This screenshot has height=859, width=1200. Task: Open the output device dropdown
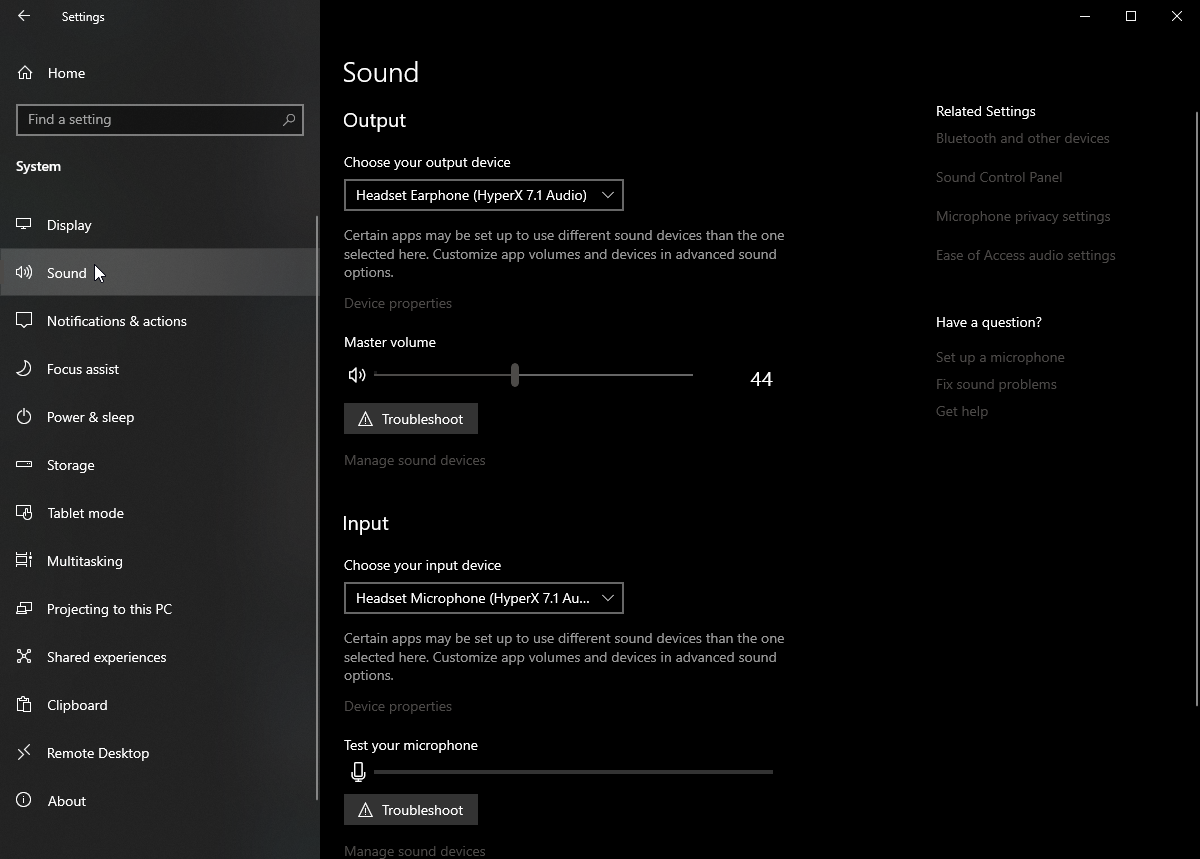[x=483, y=195]
